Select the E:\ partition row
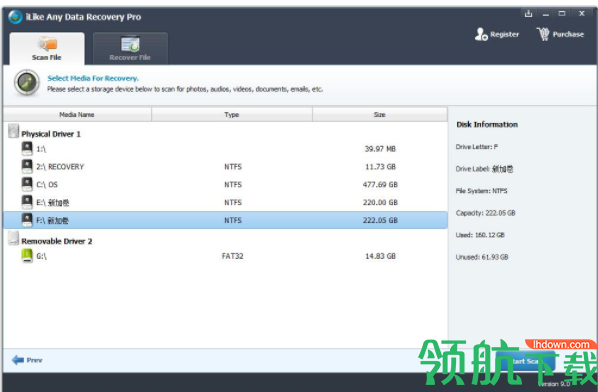 (225, 202)
